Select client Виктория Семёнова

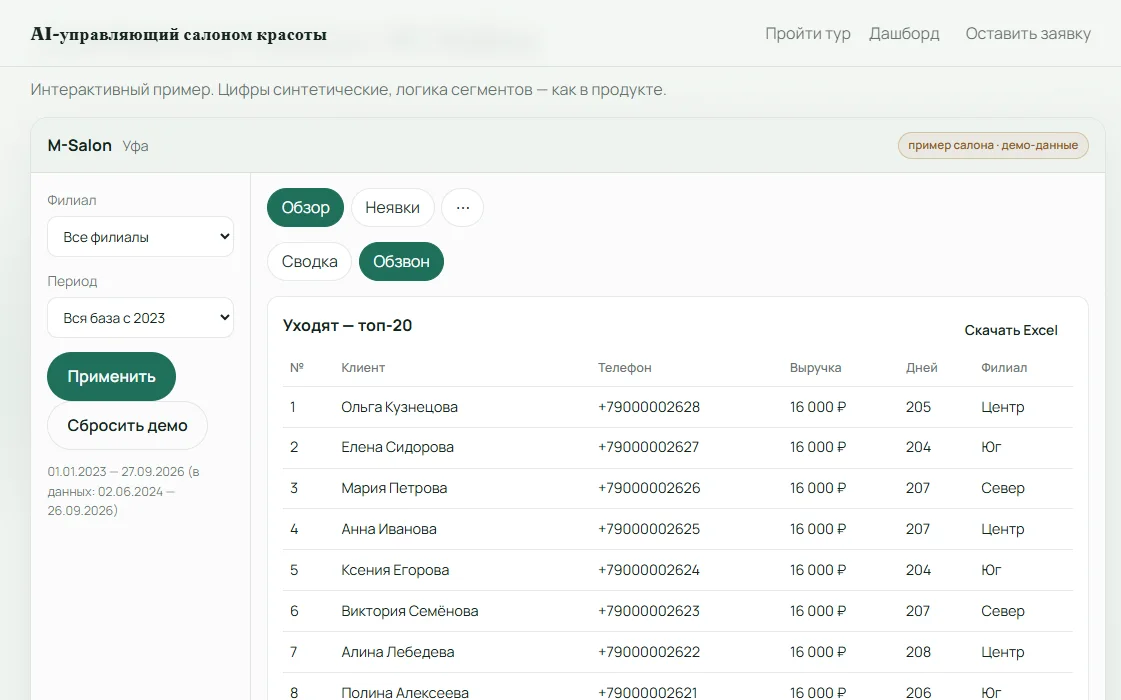click(410, 611)
